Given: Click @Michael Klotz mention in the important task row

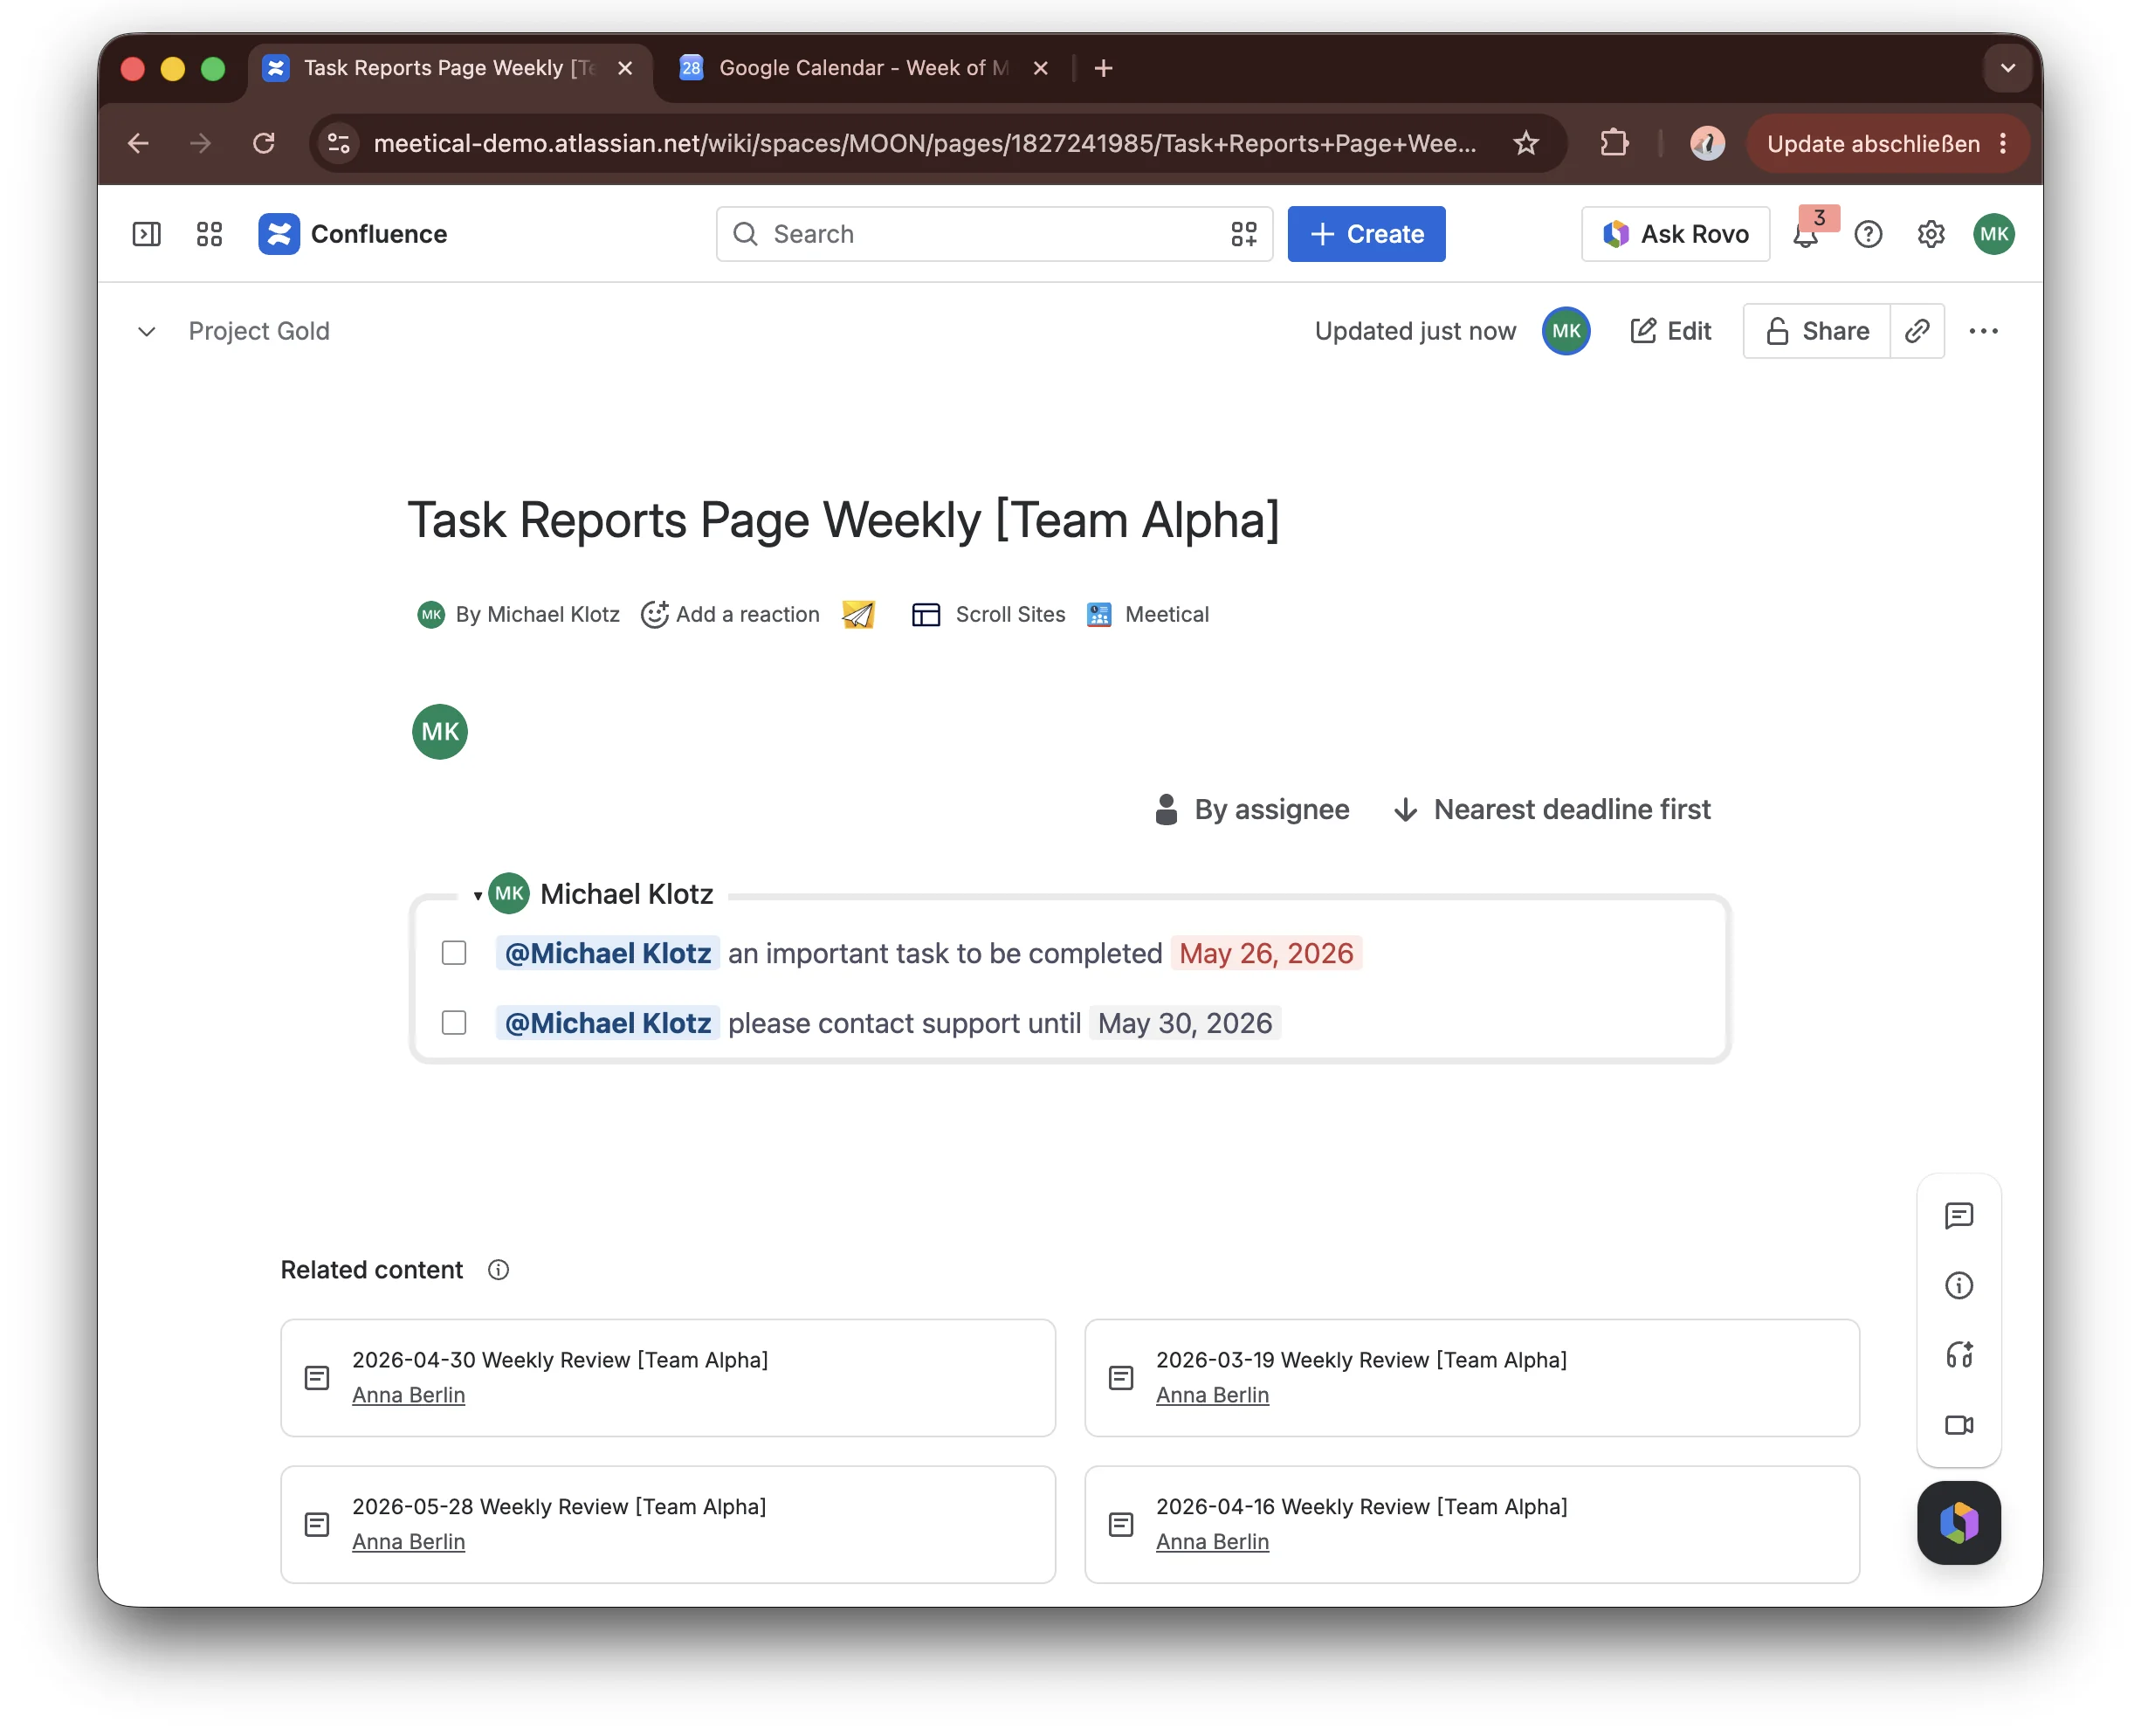Looking at the screenshot, I should [607, 953].
